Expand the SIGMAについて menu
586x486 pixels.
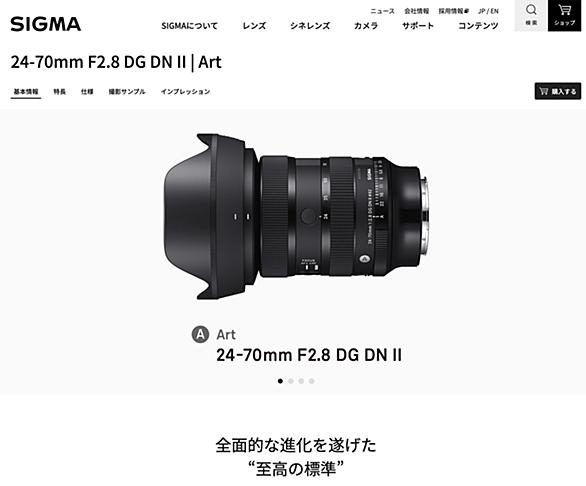pyautogui.click(x=189, y=26)
